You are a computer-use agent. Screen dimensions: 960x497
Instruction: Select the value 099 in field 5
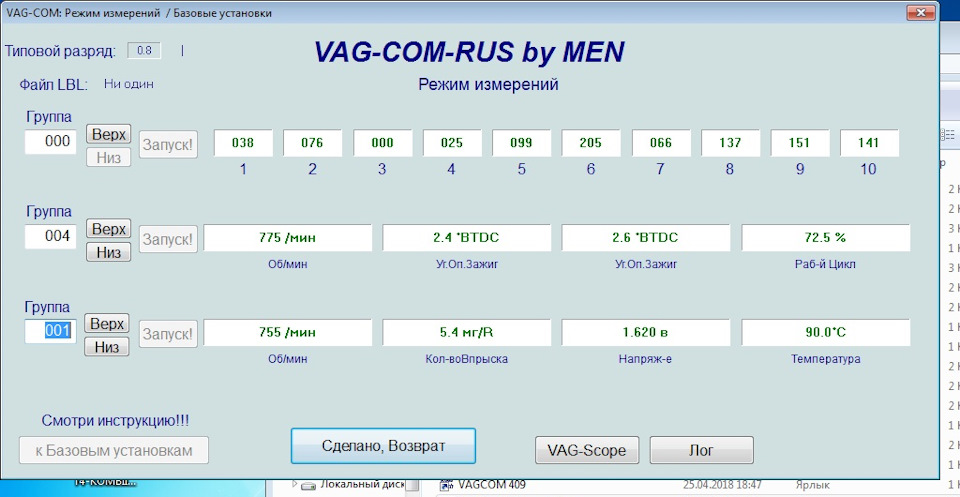pos(521,143)
